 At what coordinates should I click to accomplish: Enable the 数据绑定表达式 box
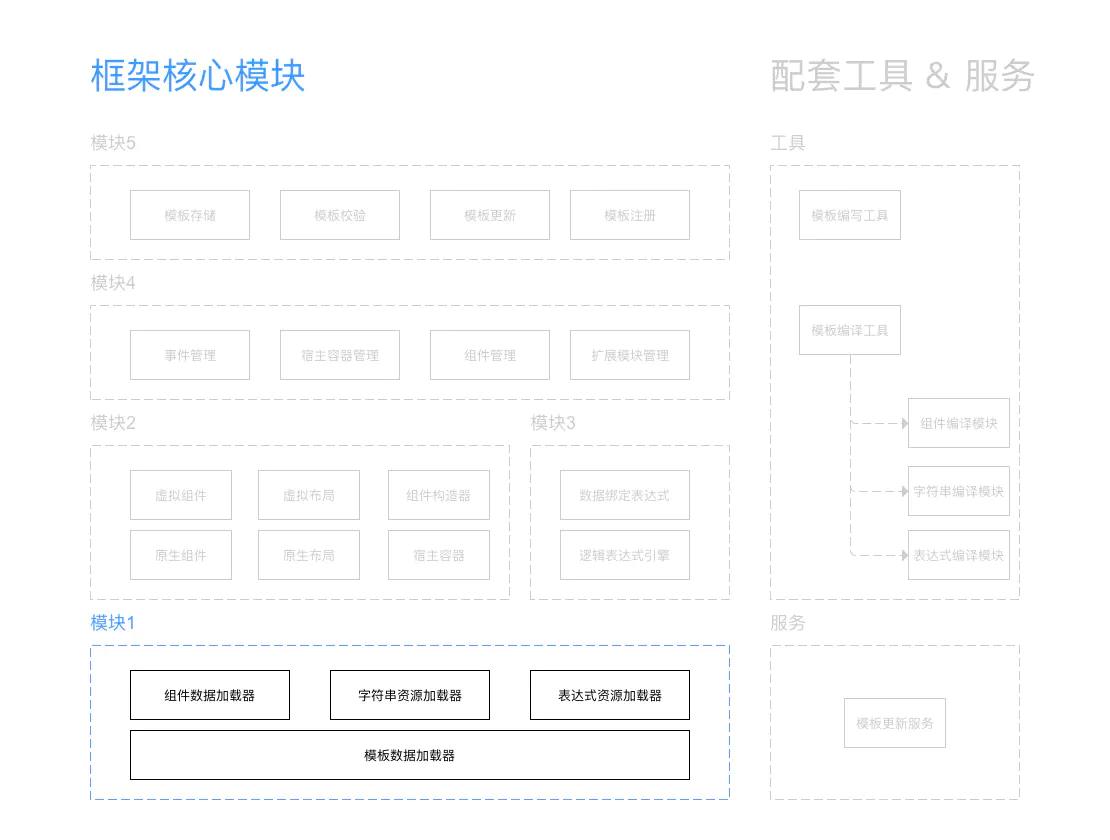(622, 494)
